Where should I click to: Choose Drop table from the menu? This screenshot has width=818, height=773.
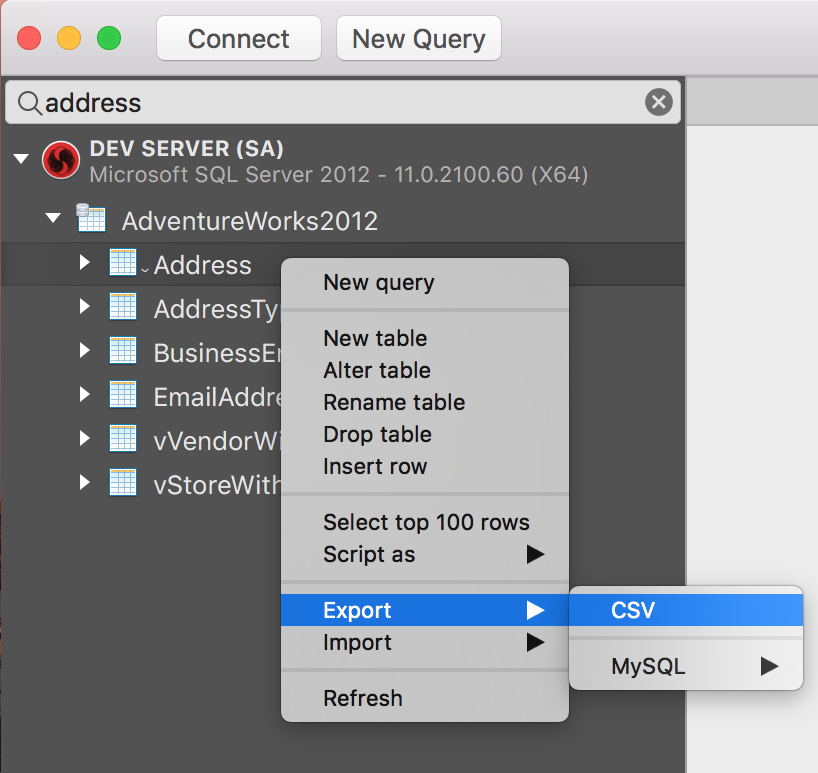[377, 434]
